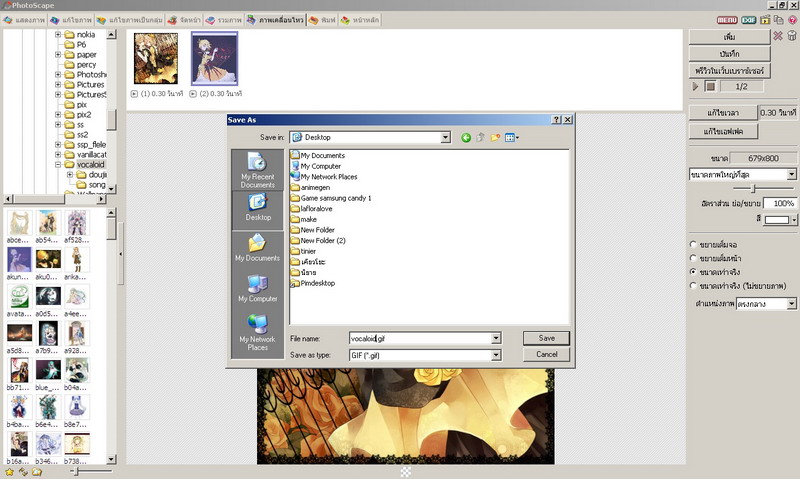Switch to the จัดหน้า tab
This screenshot has width=800, height=479.
click(184, 20)
